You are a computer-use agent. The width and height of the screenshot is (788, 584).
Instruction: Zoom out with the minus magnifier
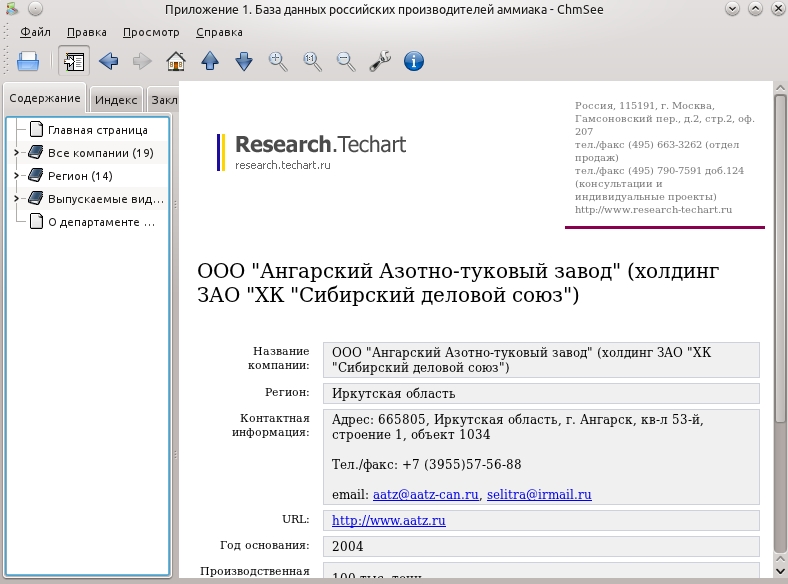point(346,61)
